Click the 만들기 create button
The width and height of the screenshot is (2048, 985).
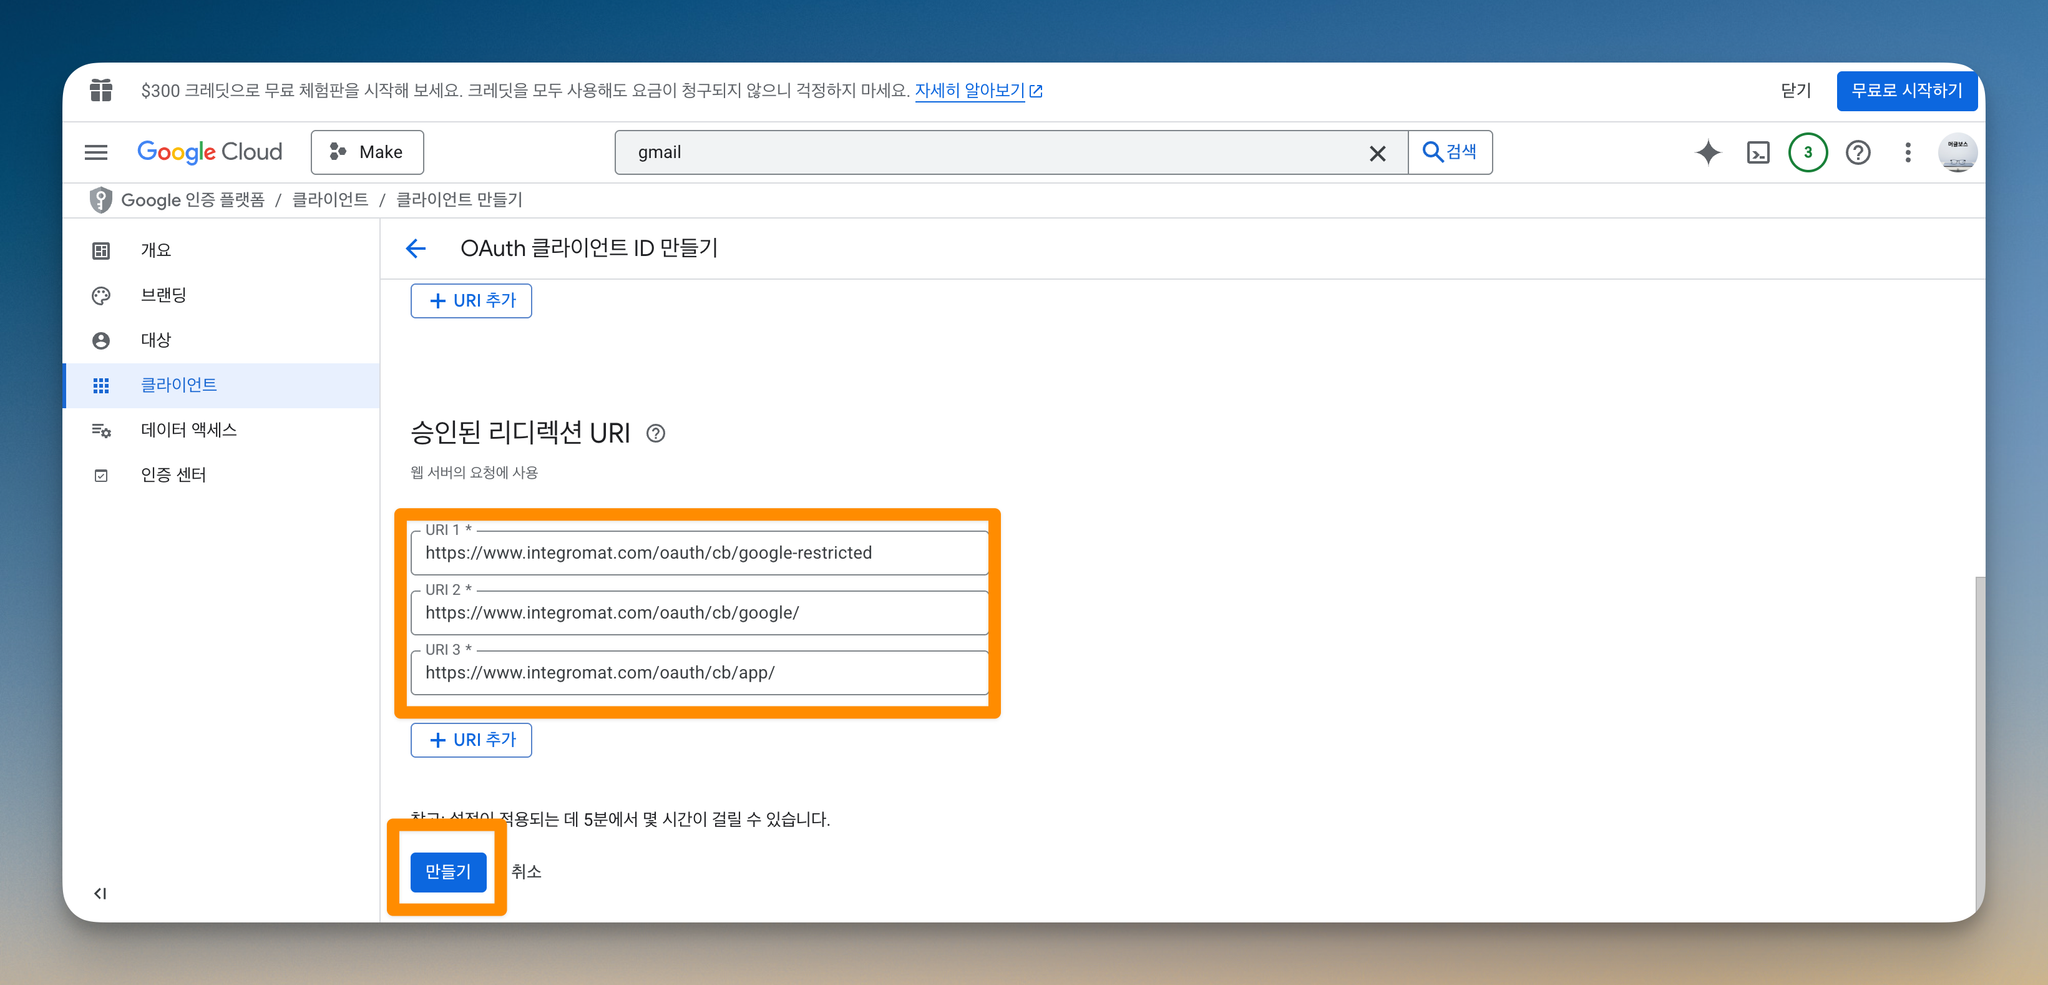tap(448, 872)
